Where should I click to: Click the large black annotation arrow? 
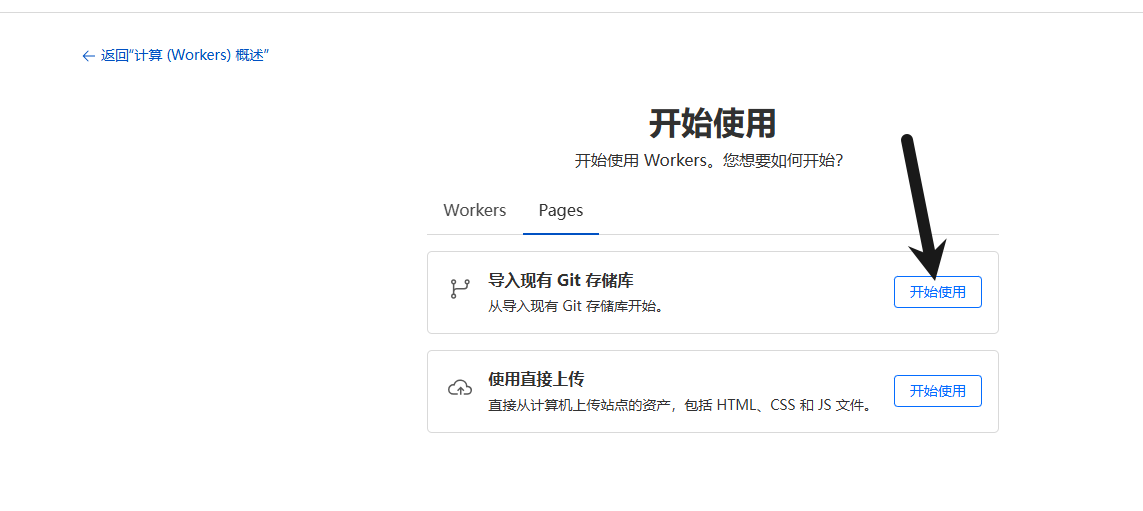(x=918, y=200)
